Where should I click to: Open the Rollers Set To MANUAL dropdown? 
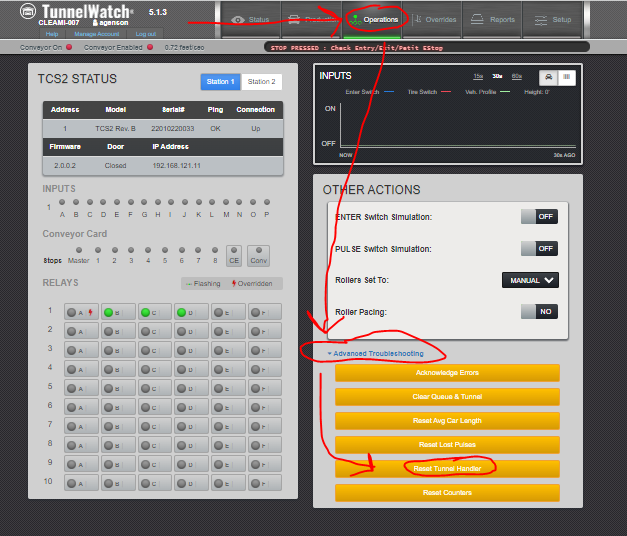529,280
